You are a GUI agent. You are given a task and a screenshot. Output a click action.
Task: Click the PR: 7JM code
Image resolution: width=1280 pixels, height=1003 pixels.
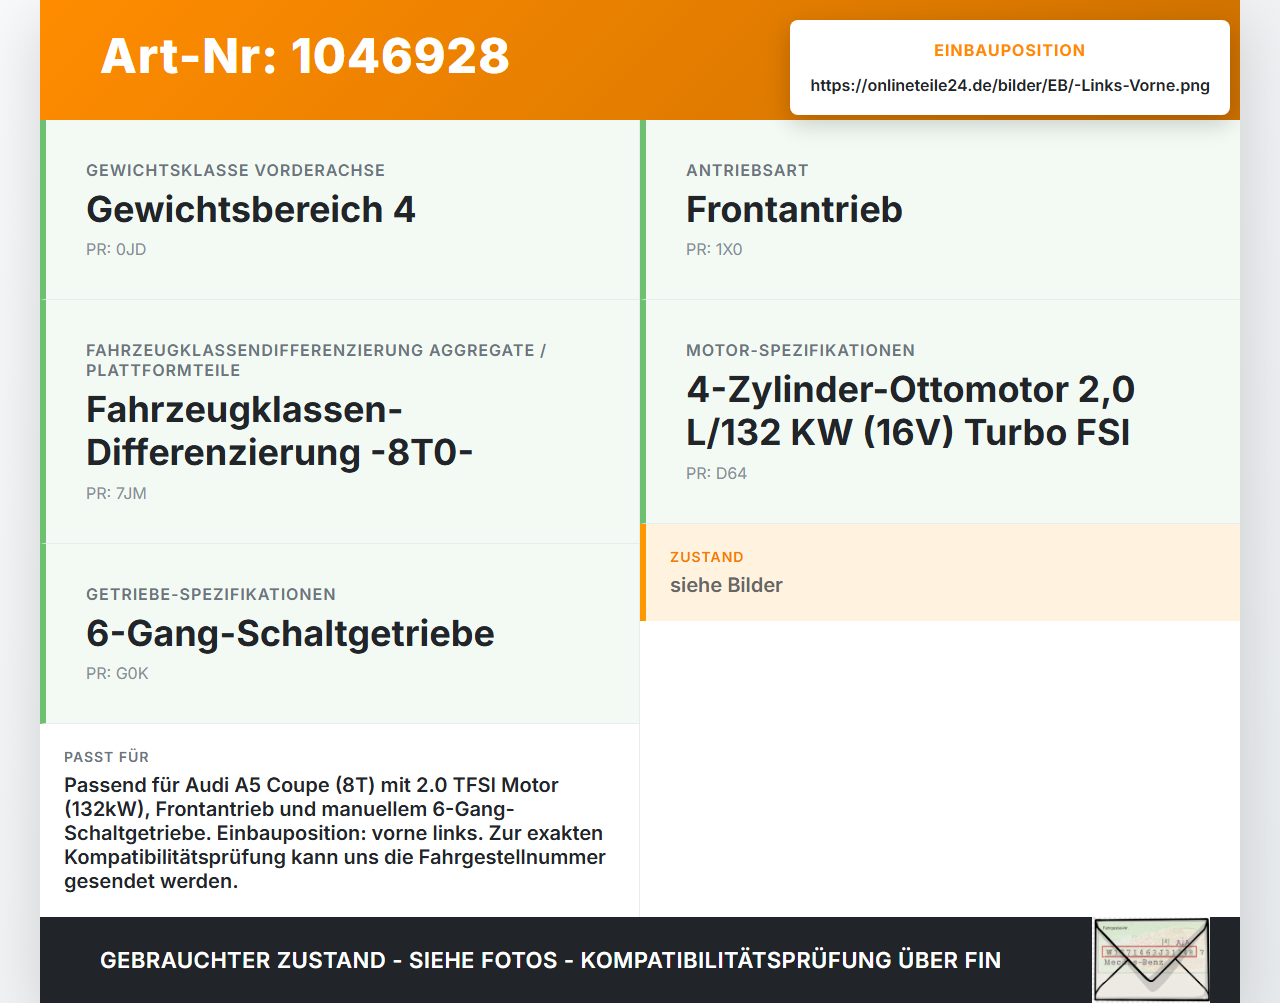[116, 493]
